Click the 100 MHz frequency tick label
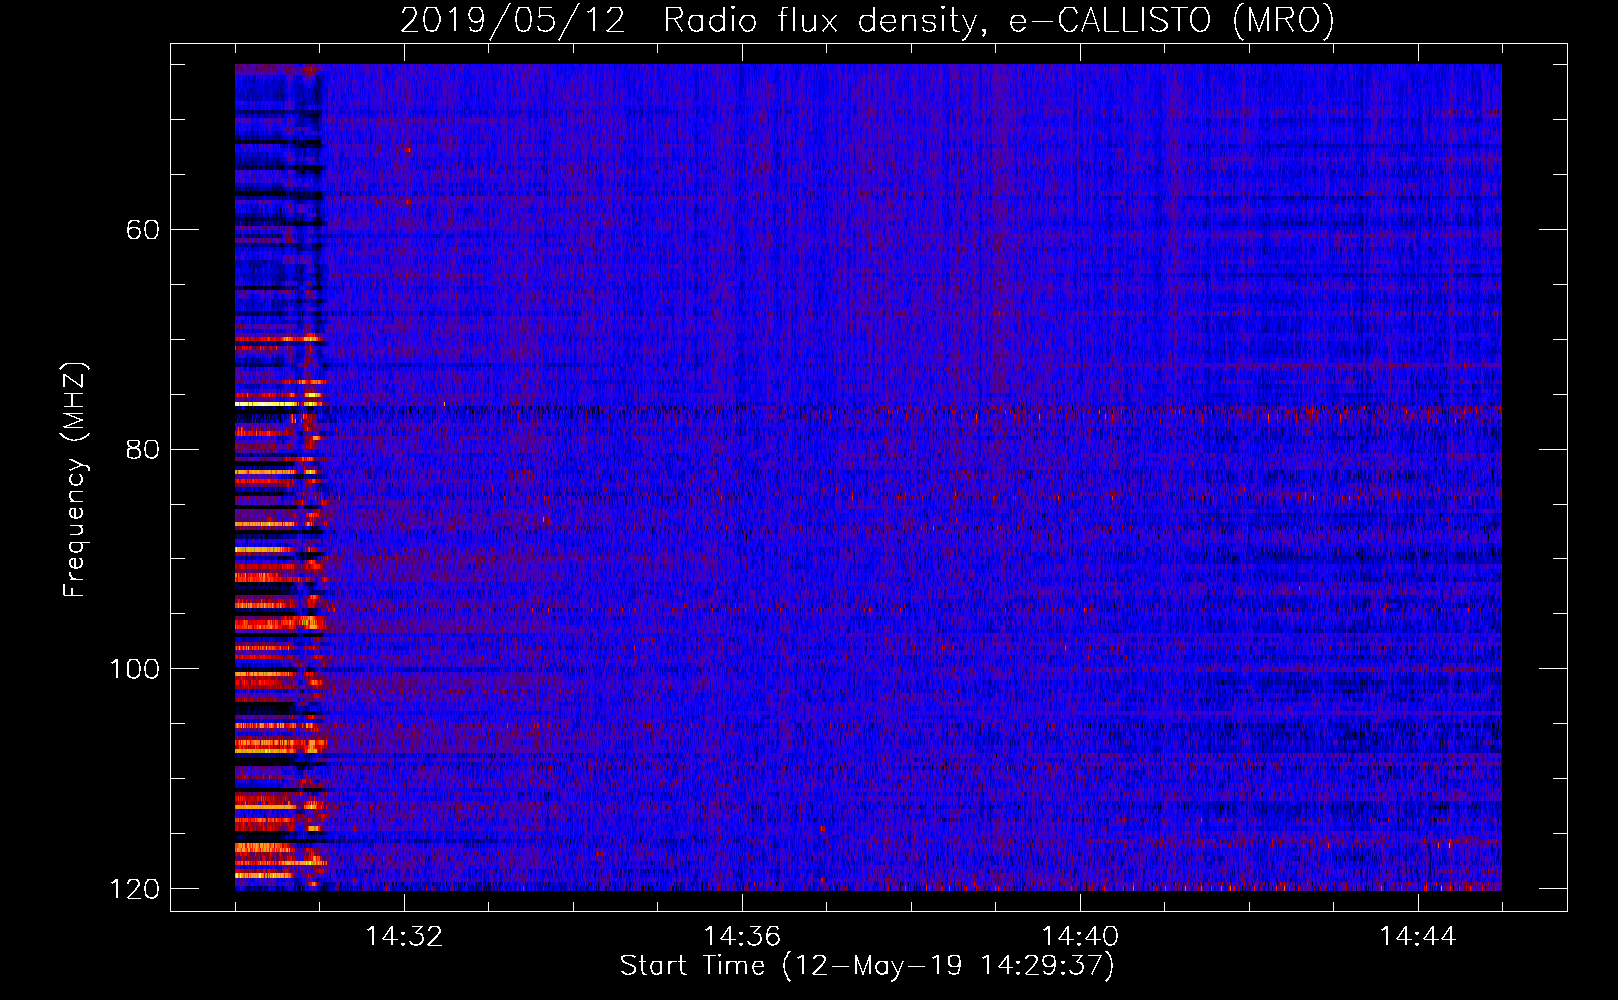The width and height of the screenshot is (1618, 1000). pyautogui.click(x=135, y=669)
